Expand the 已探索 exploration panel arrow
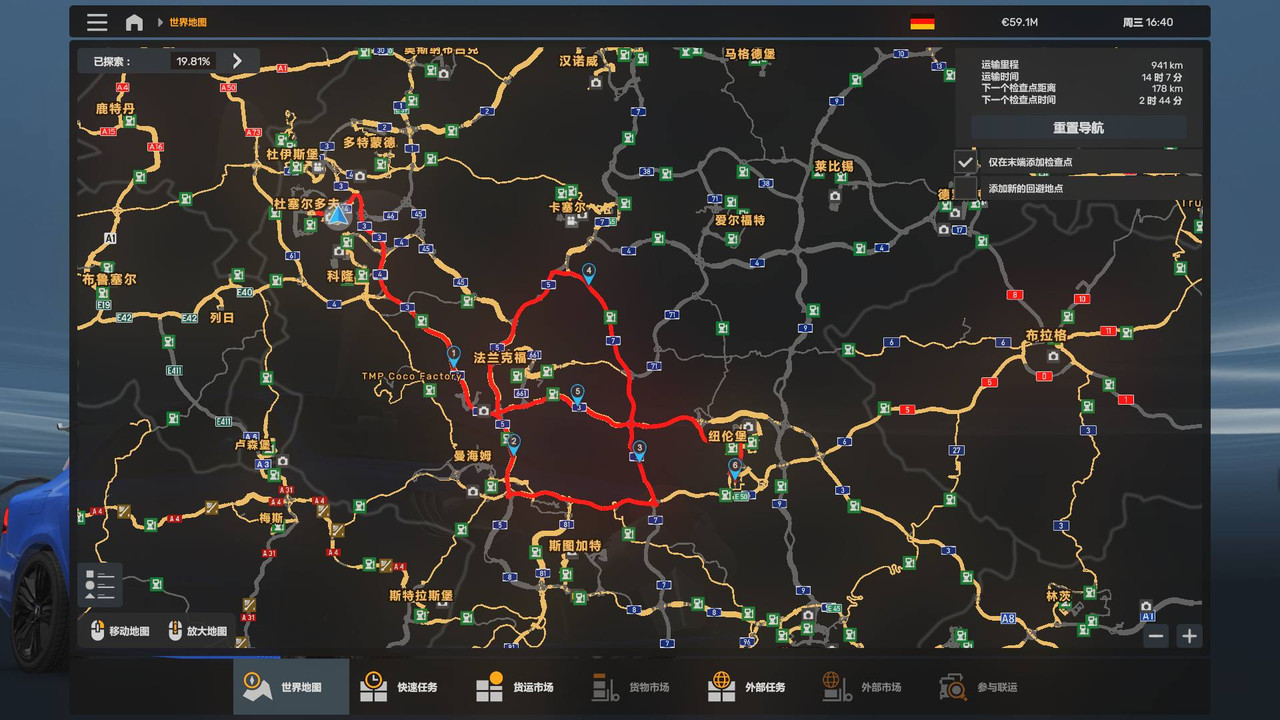Image resolution: width=1280 pixels, height=720 pixels. point(237,61)
